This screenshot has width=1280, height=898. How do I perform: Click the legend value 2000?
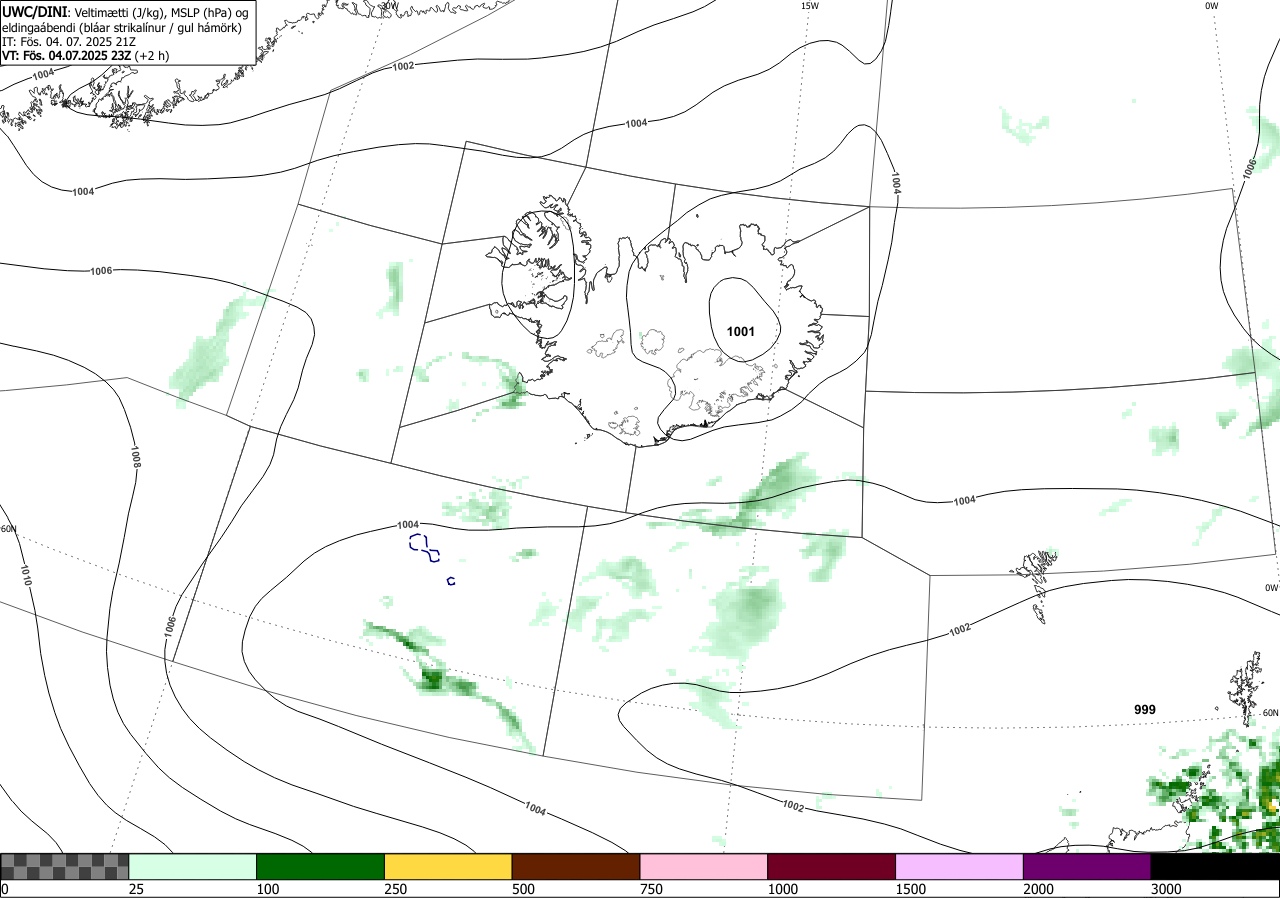[1039, 889]
